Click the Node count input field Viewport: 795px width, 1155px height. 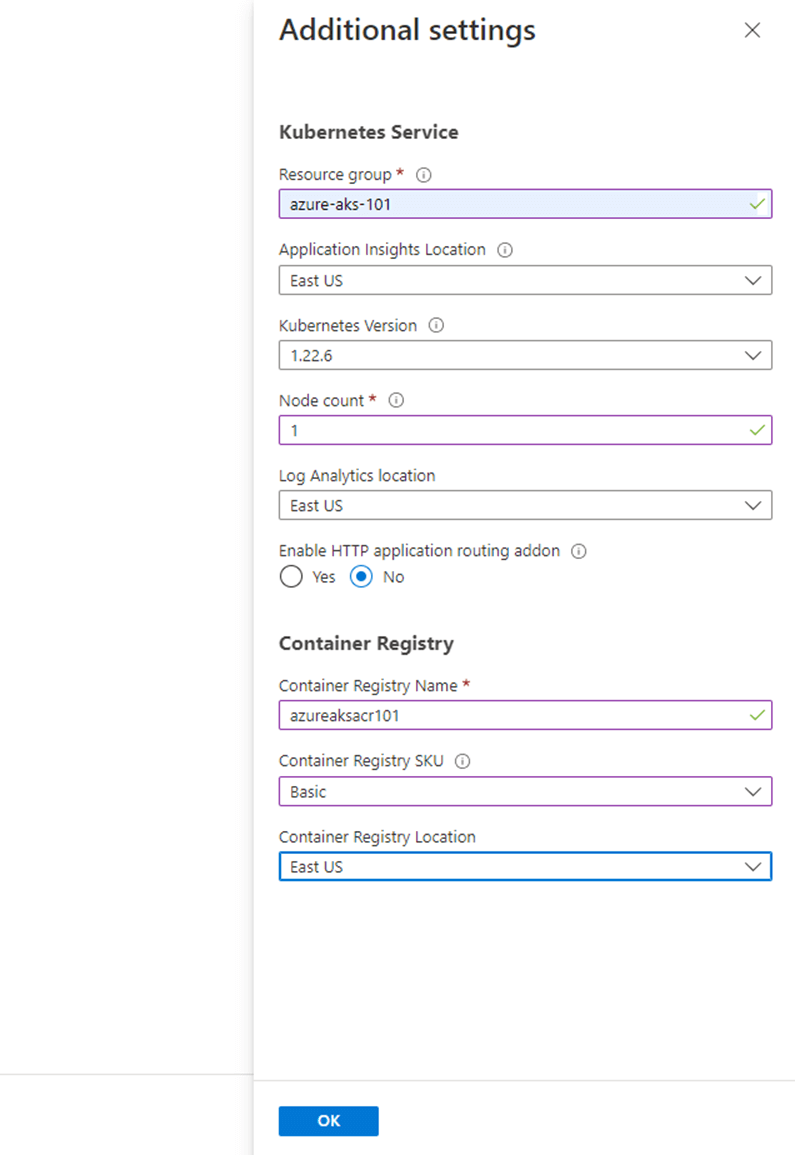click(x=510, y=430)
